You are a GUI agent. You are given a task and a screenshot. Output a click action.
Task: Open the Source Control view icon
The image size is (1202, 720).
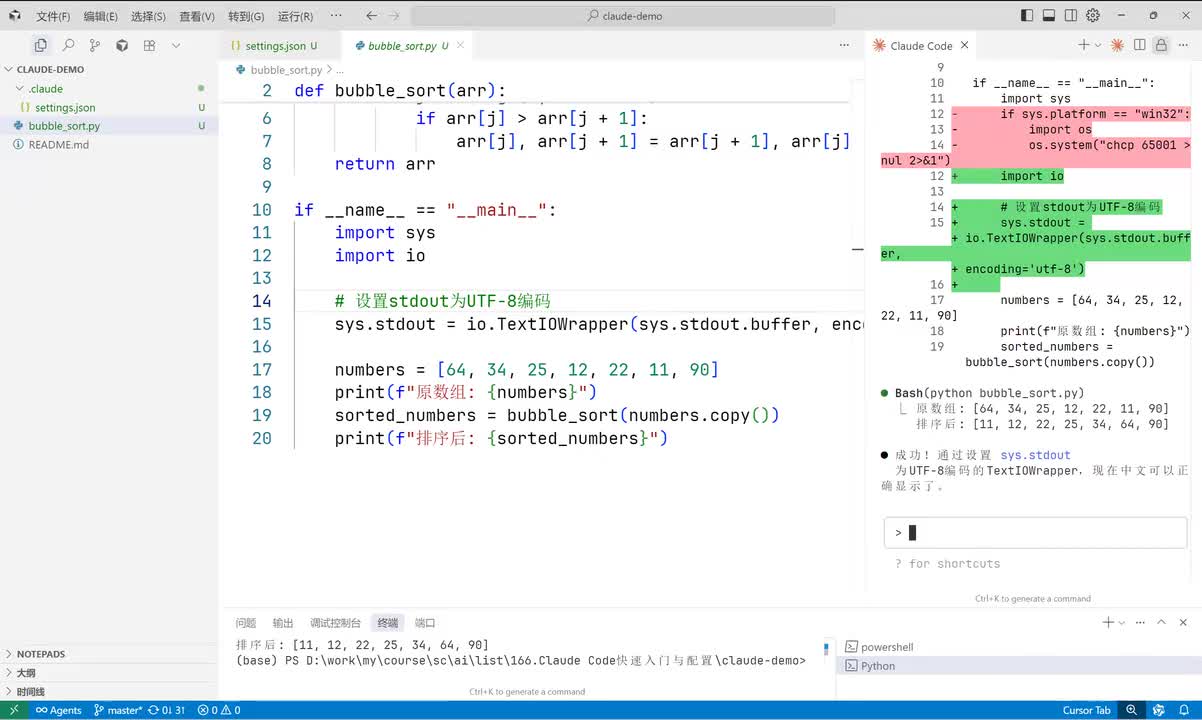coord(95,45)
